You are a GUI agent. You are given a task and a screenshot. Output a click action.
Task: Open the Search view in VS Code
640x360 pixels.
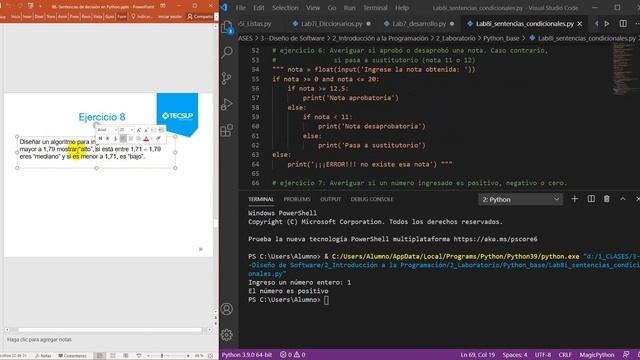[x=227, y=52]
